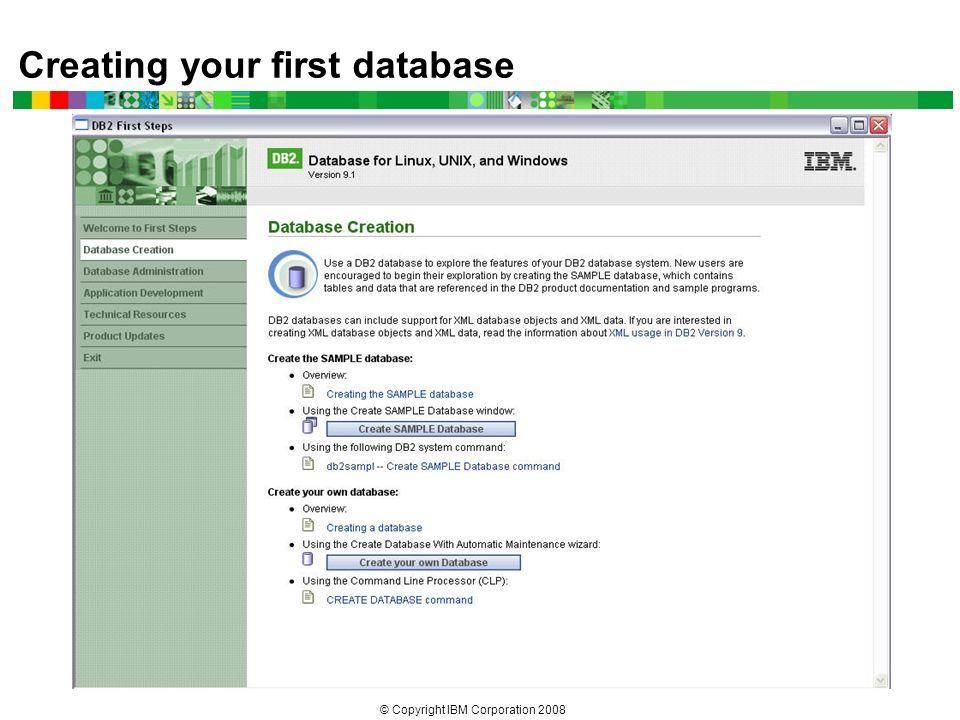The image size is (960, 720).
Task: Click the scrollbar up arrow
Action: tap(880, 146)
